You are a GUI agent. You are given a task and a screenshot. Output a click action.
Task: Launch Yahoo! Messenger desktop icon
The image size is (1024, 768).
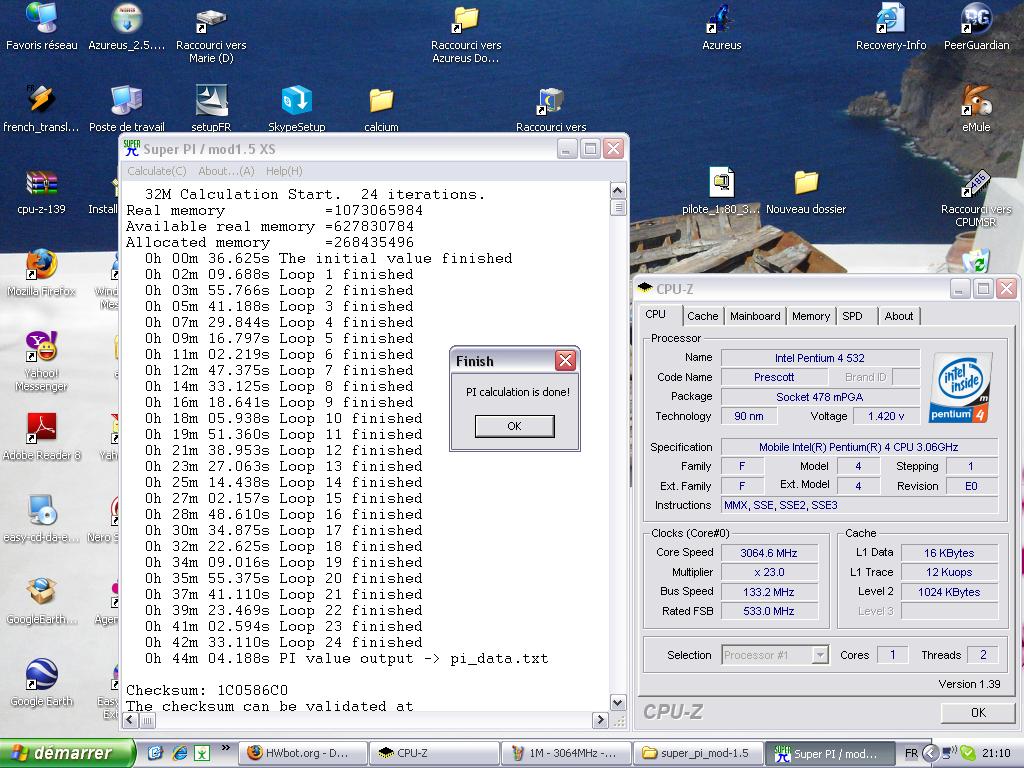tap(41, 360)
